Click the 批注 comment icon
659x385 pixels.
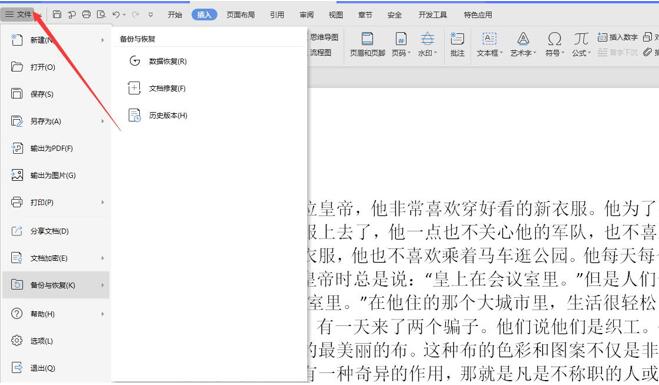click(457, 39)
